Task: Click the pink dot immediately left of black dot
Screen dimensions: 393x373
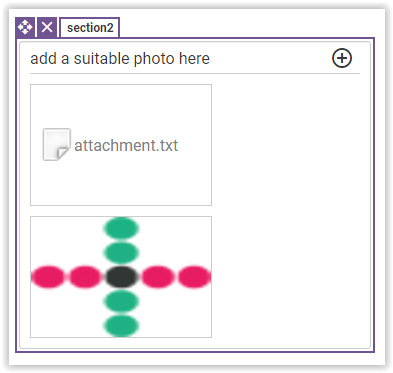Action: click(x=85, y=277)
